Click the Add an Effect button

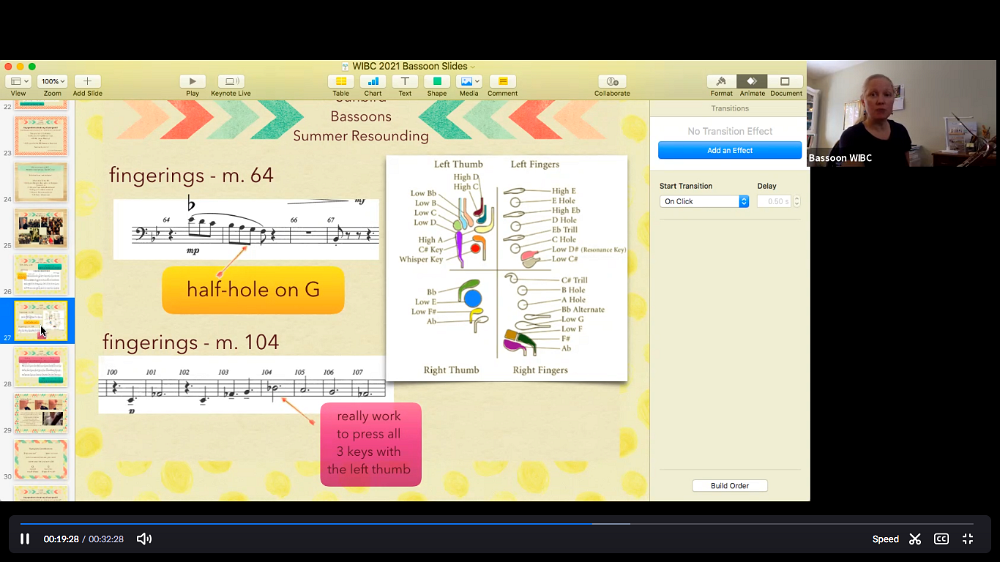tap(730, 151)
